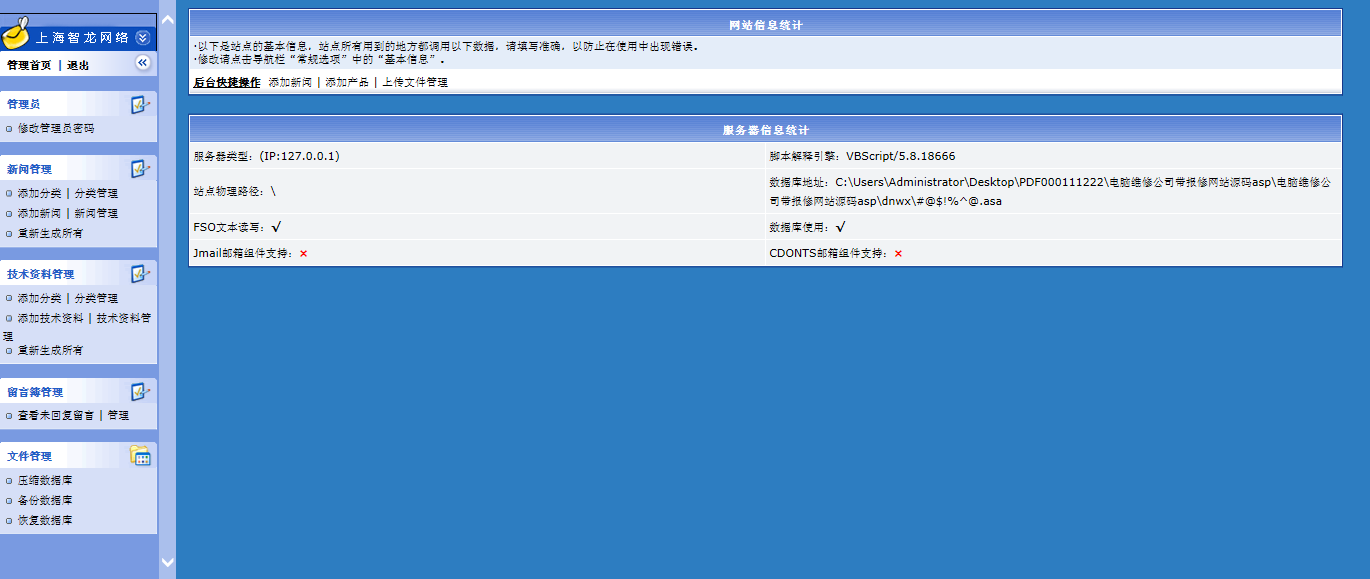1370x579 pixels.
Task: Open 添加产品 quick action
Action: (x=347, y=83)
